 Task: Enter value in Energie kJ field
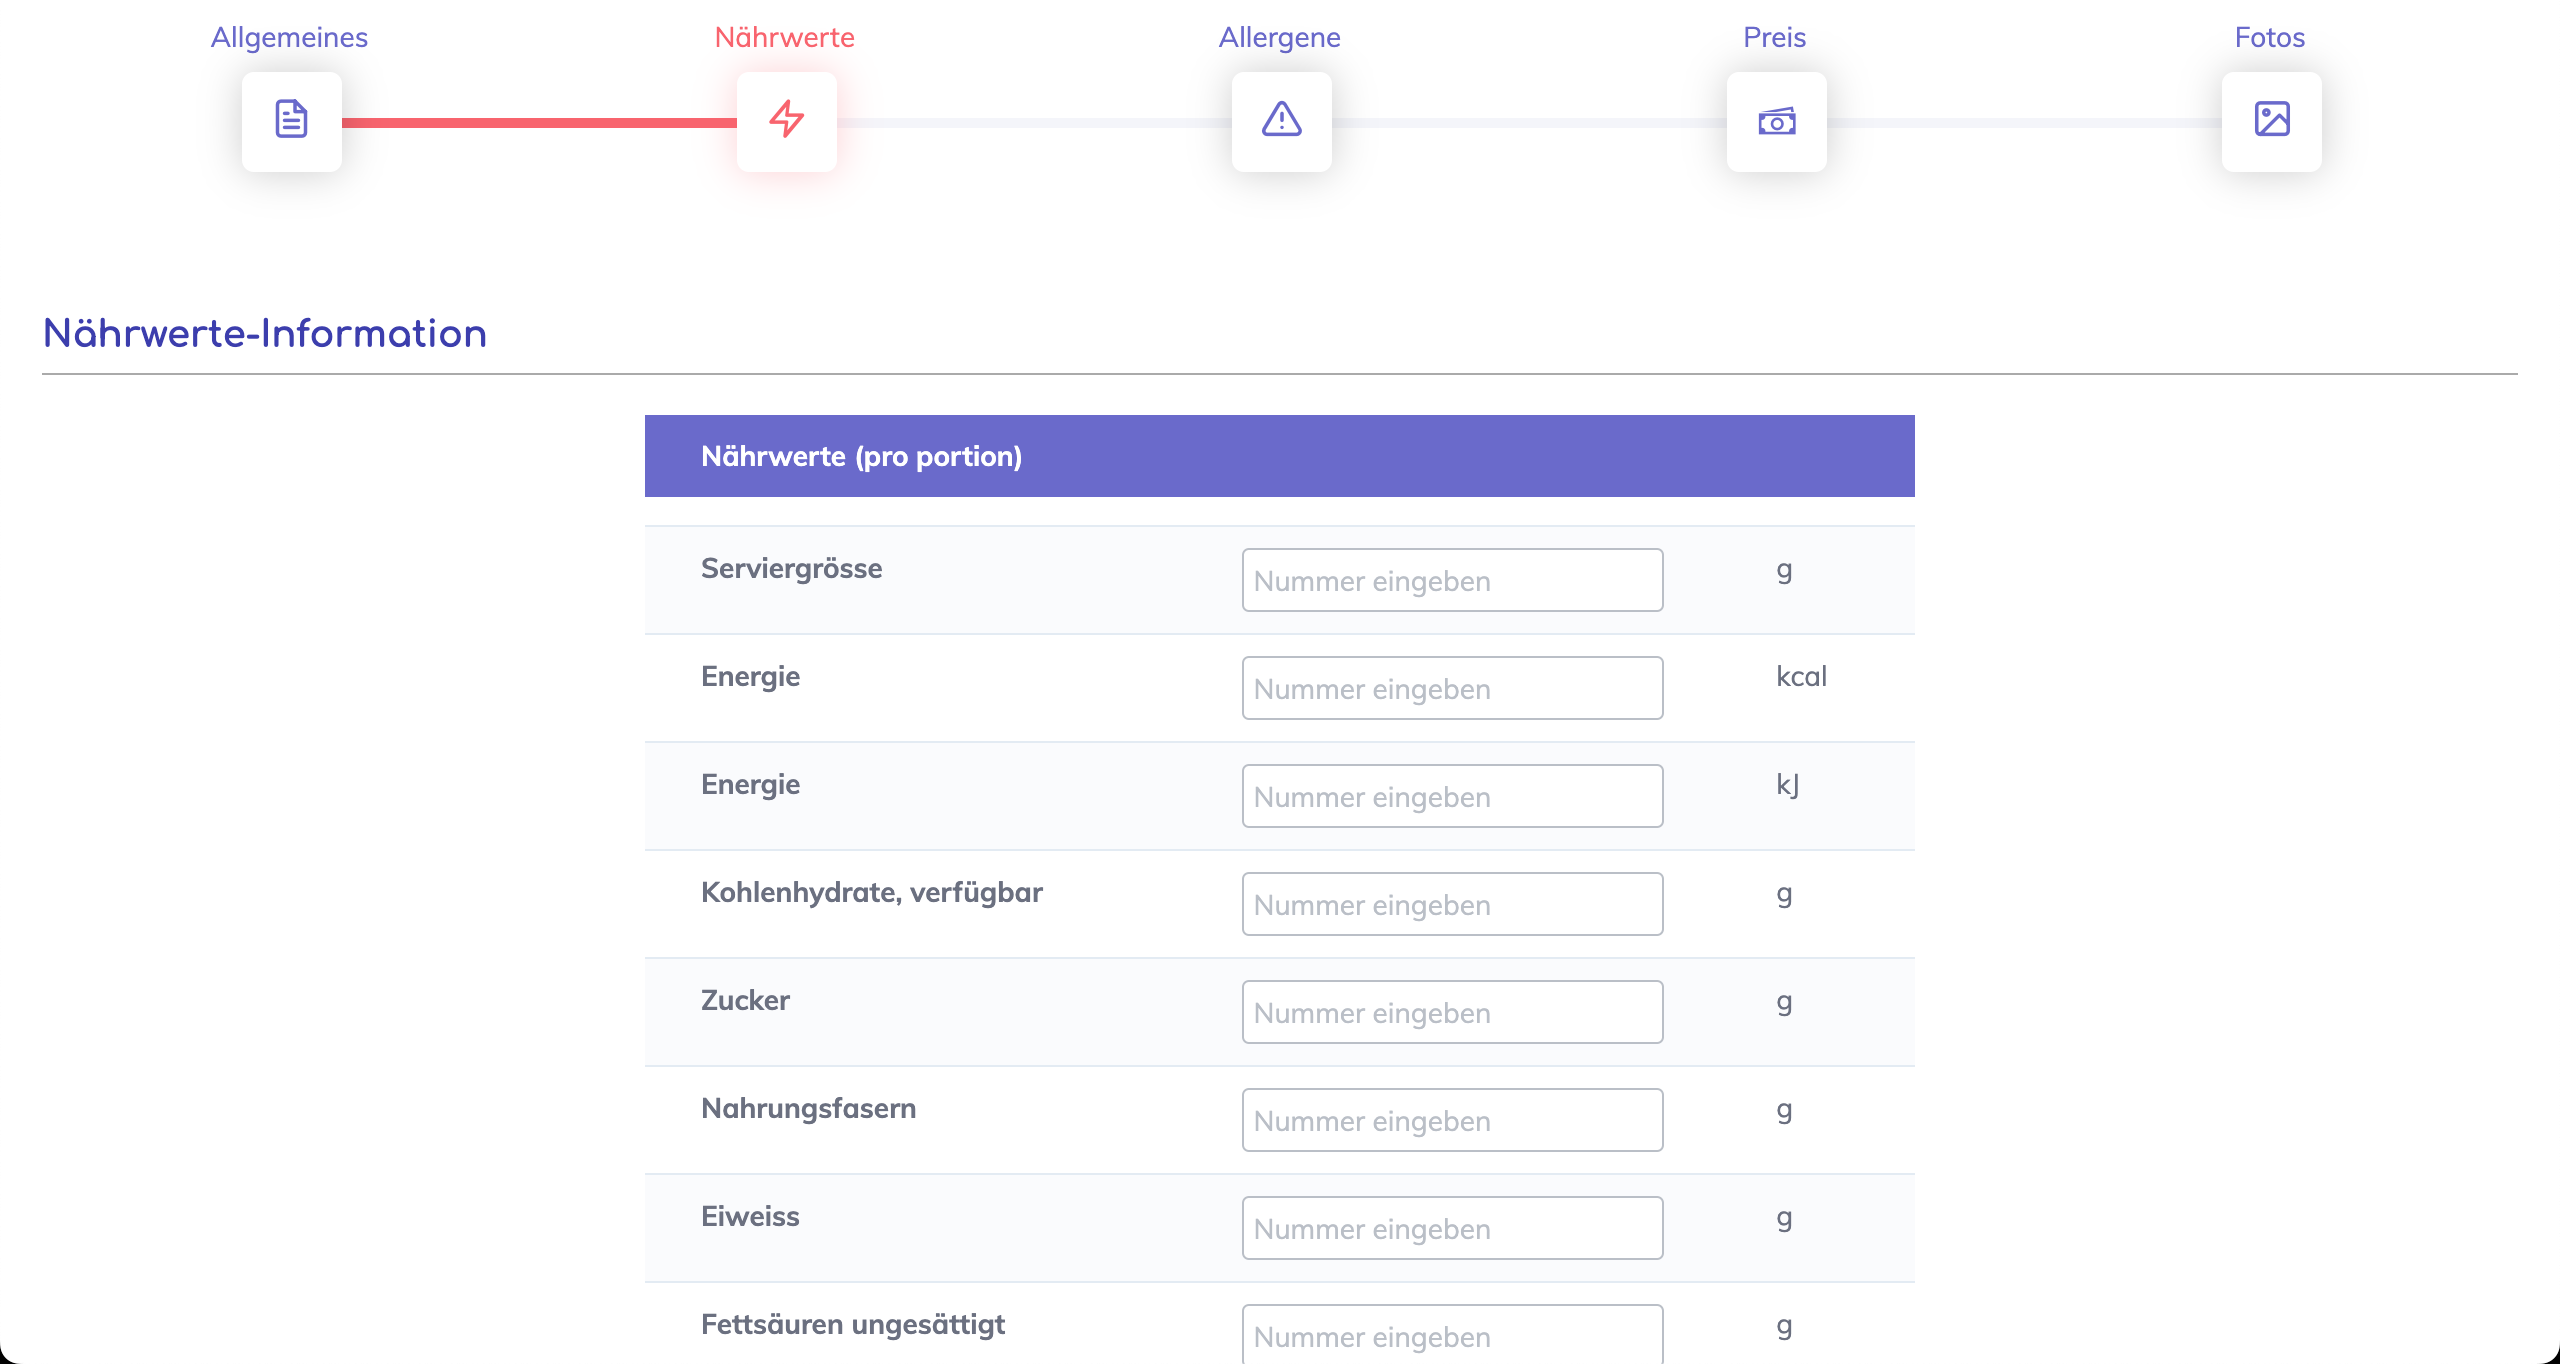(1452, 796)
